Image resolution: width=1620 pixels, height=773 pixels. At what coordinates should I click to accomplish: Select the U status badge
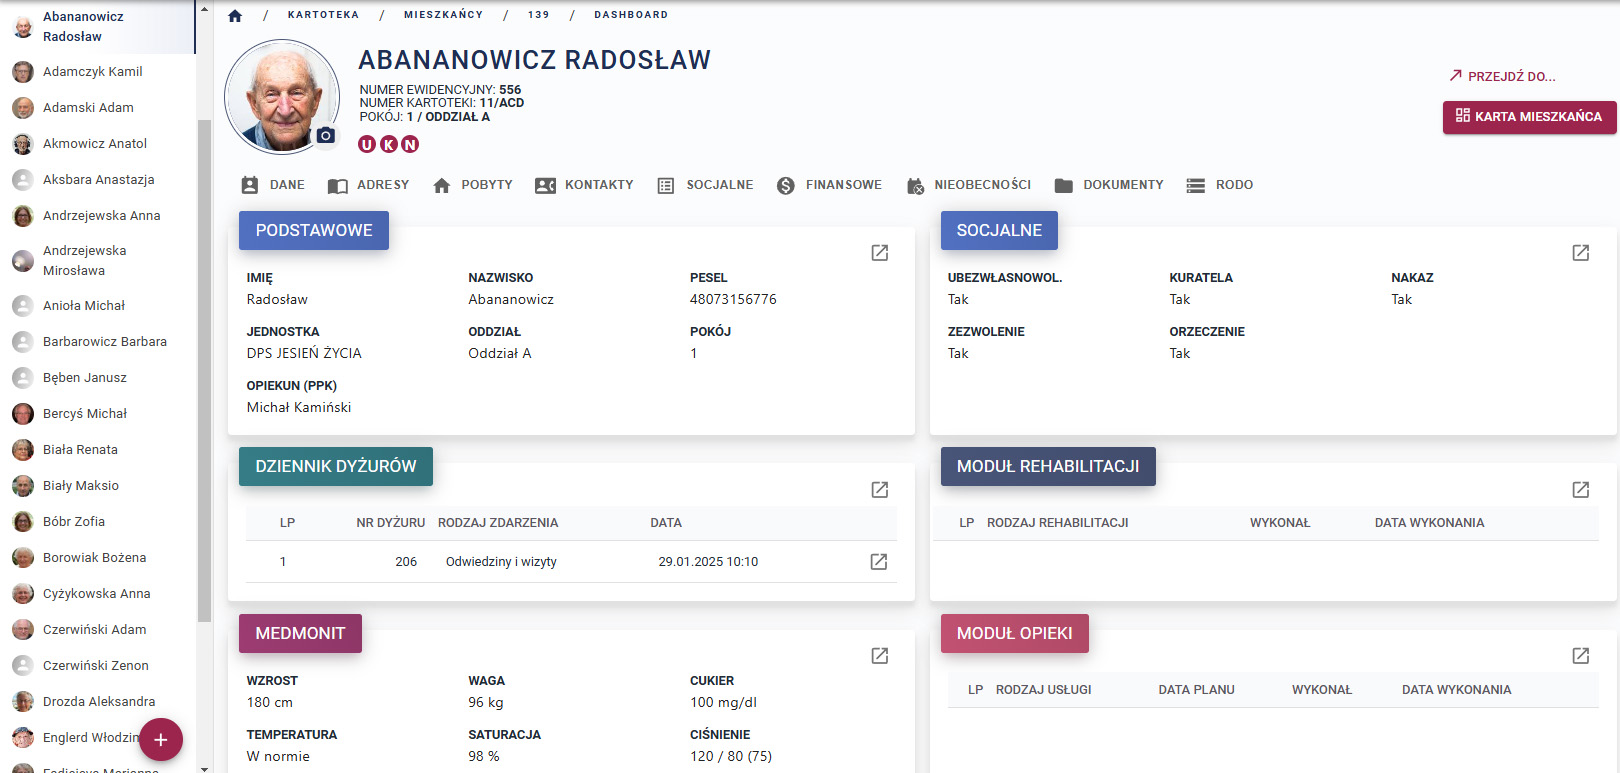367,144
